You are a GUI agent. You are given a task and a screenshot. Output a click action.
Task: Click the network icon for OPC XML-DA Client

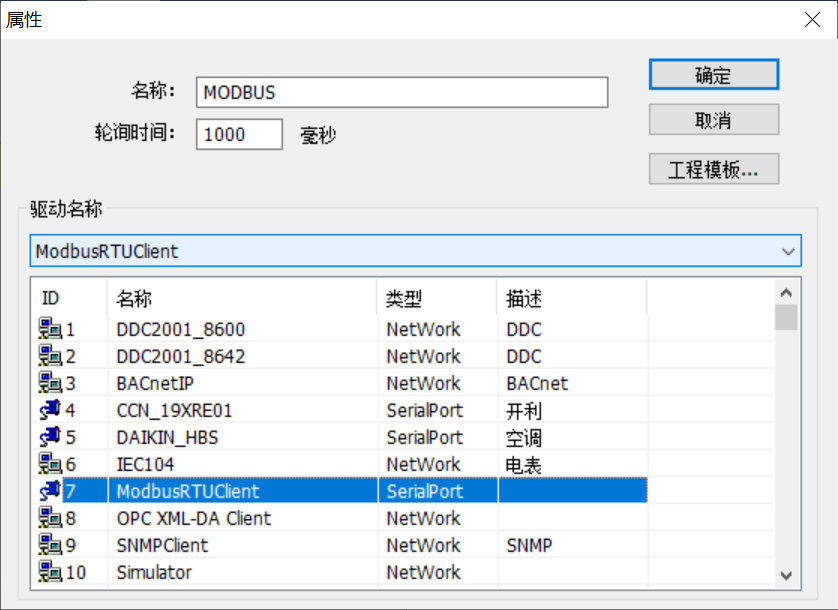pos(50,518)
